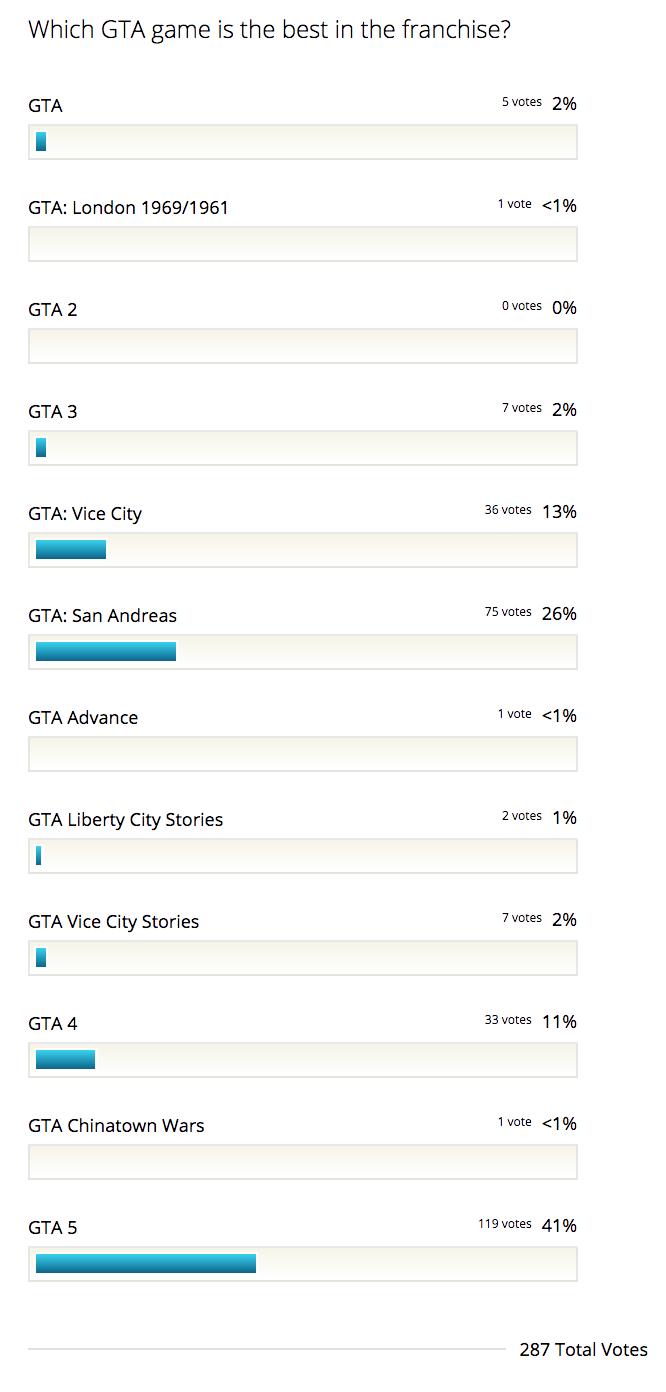
Task: Click the 11% percentage for GTA 4
Action: tap(559, 1022)
